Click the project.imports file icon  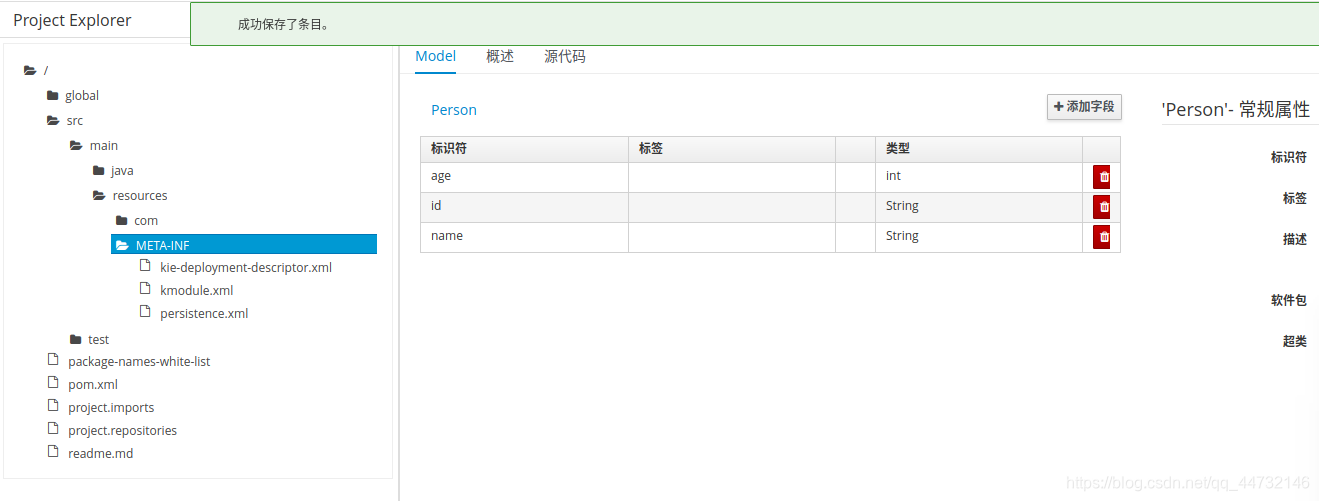(54, 406)
